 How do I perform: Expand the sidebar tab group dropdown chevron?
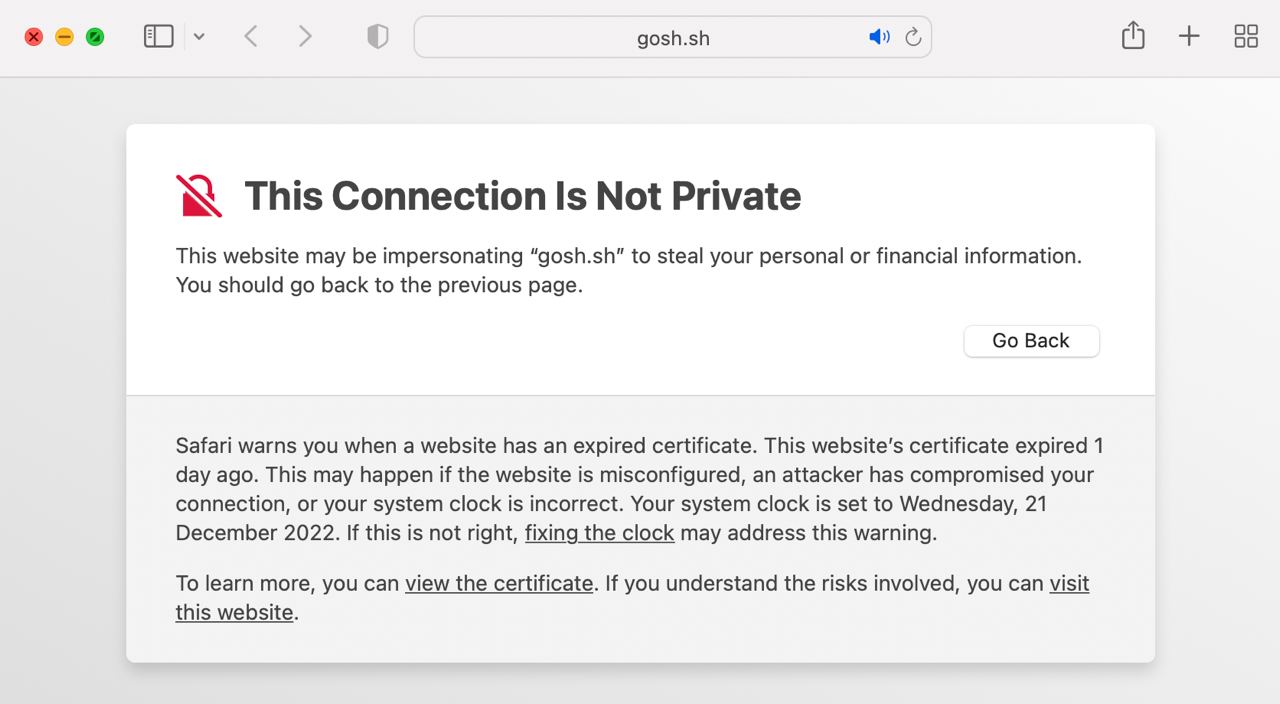199,37
